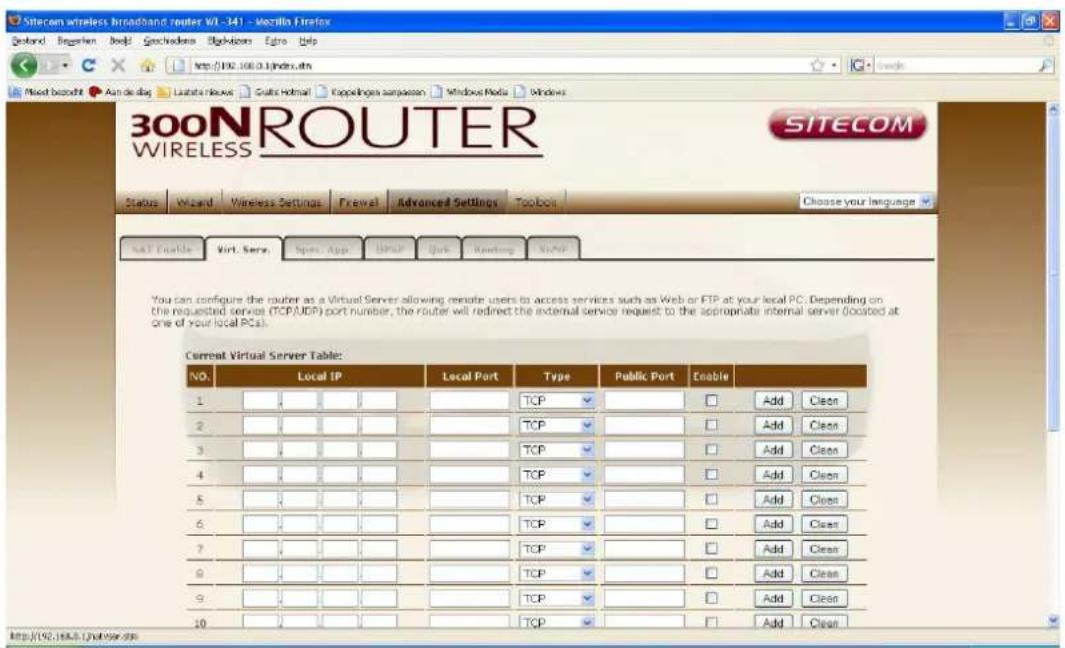
Task: Click the Local Port field in row 1
Action: (469, 401)
